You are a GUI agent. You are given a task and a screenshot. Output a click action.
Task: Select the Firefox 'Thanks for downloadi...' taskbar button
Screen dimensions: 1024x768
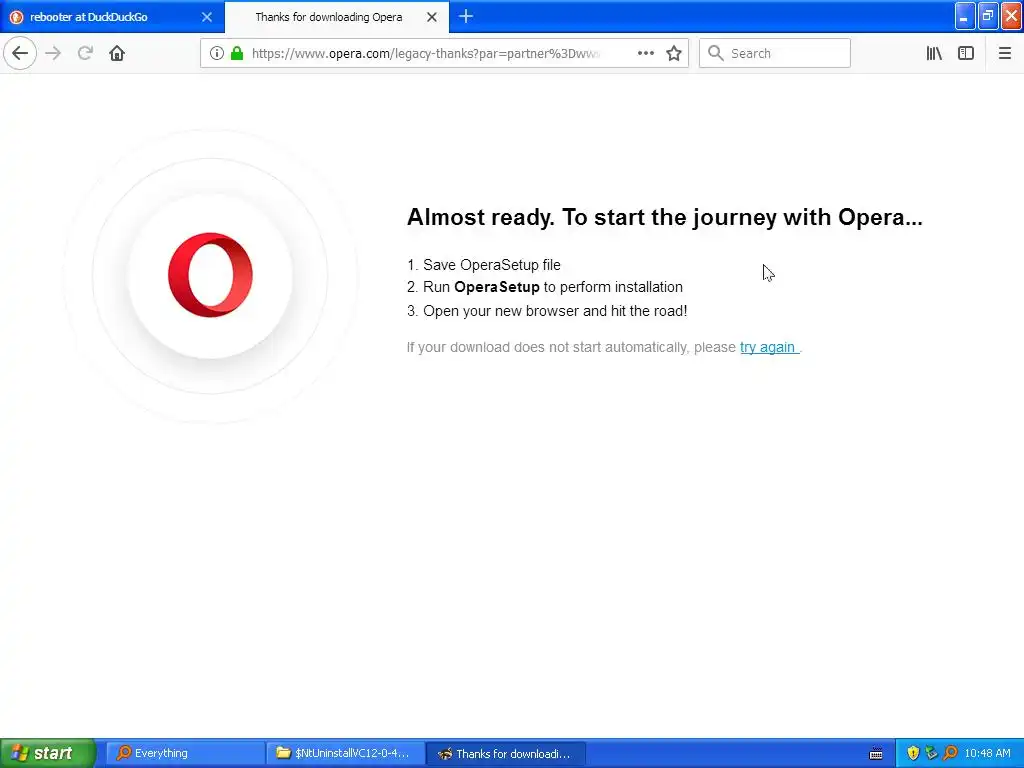click(506, 753)
